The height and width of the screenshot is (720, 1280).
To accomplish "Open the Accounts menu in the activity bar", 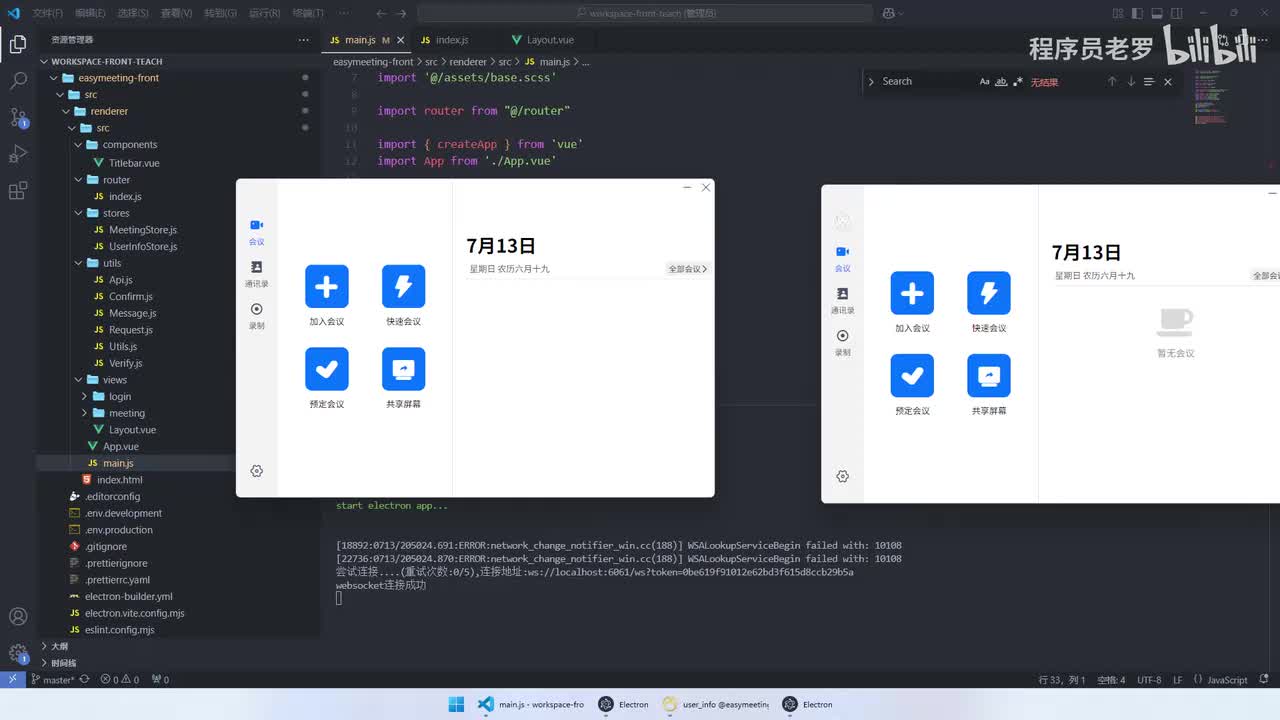I will [x=18, y=617].
